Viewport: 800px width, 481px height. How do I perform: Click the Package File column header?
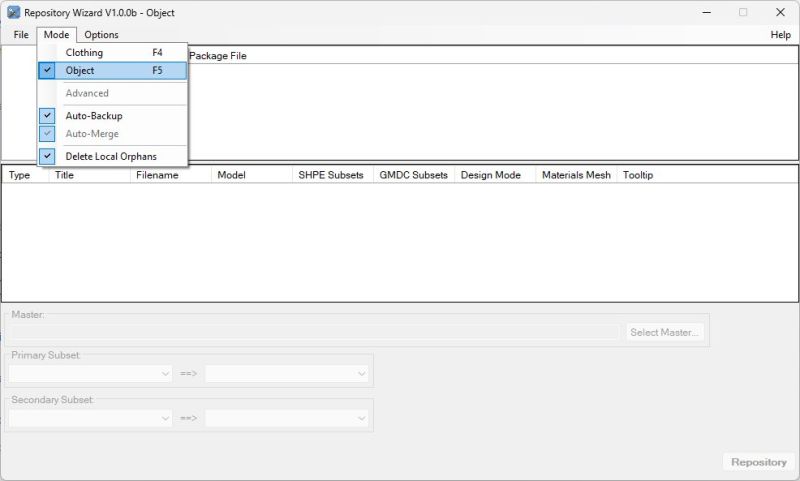tap(217, 56)
